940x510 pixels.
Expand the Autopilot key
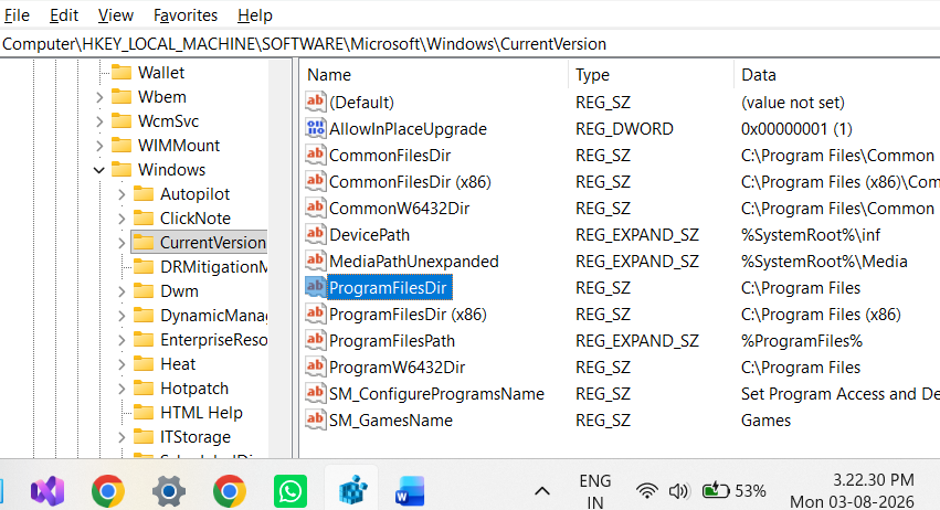point(122,194)
